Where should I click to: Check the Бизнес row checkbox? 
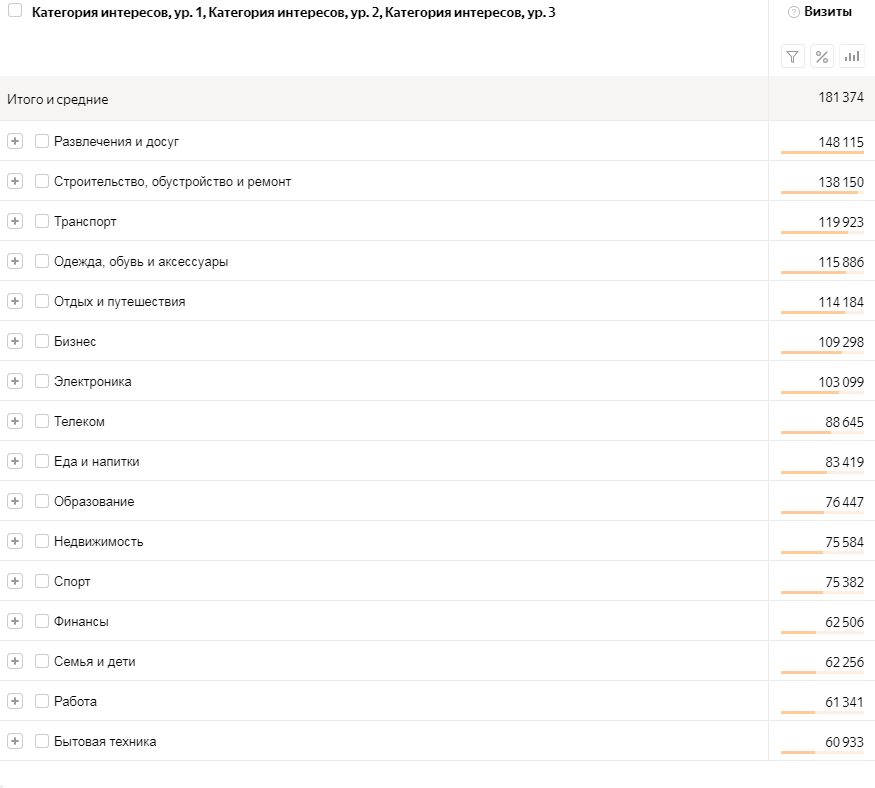point(42,341)
